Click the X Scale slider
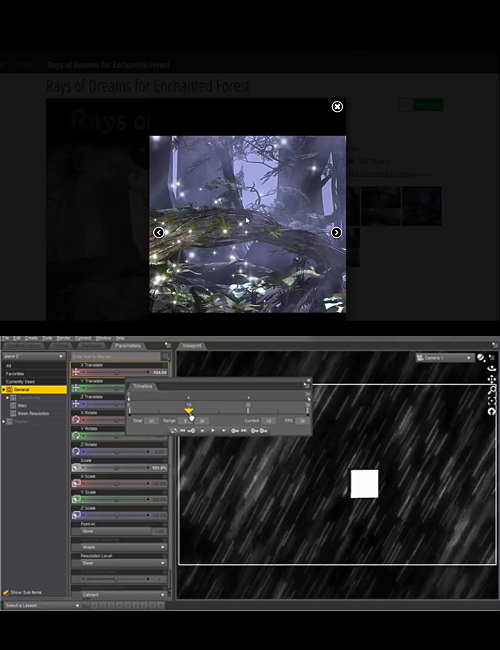 (116, 483)
